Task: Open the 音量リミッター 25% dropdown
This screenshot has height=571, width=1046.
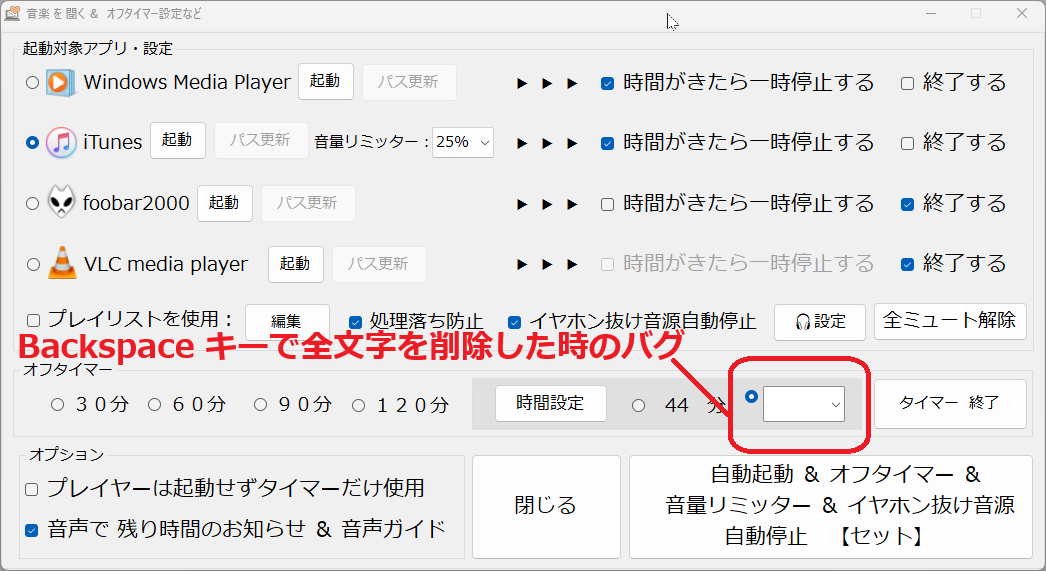Action: pyautogui.click(x=463, y=142)
